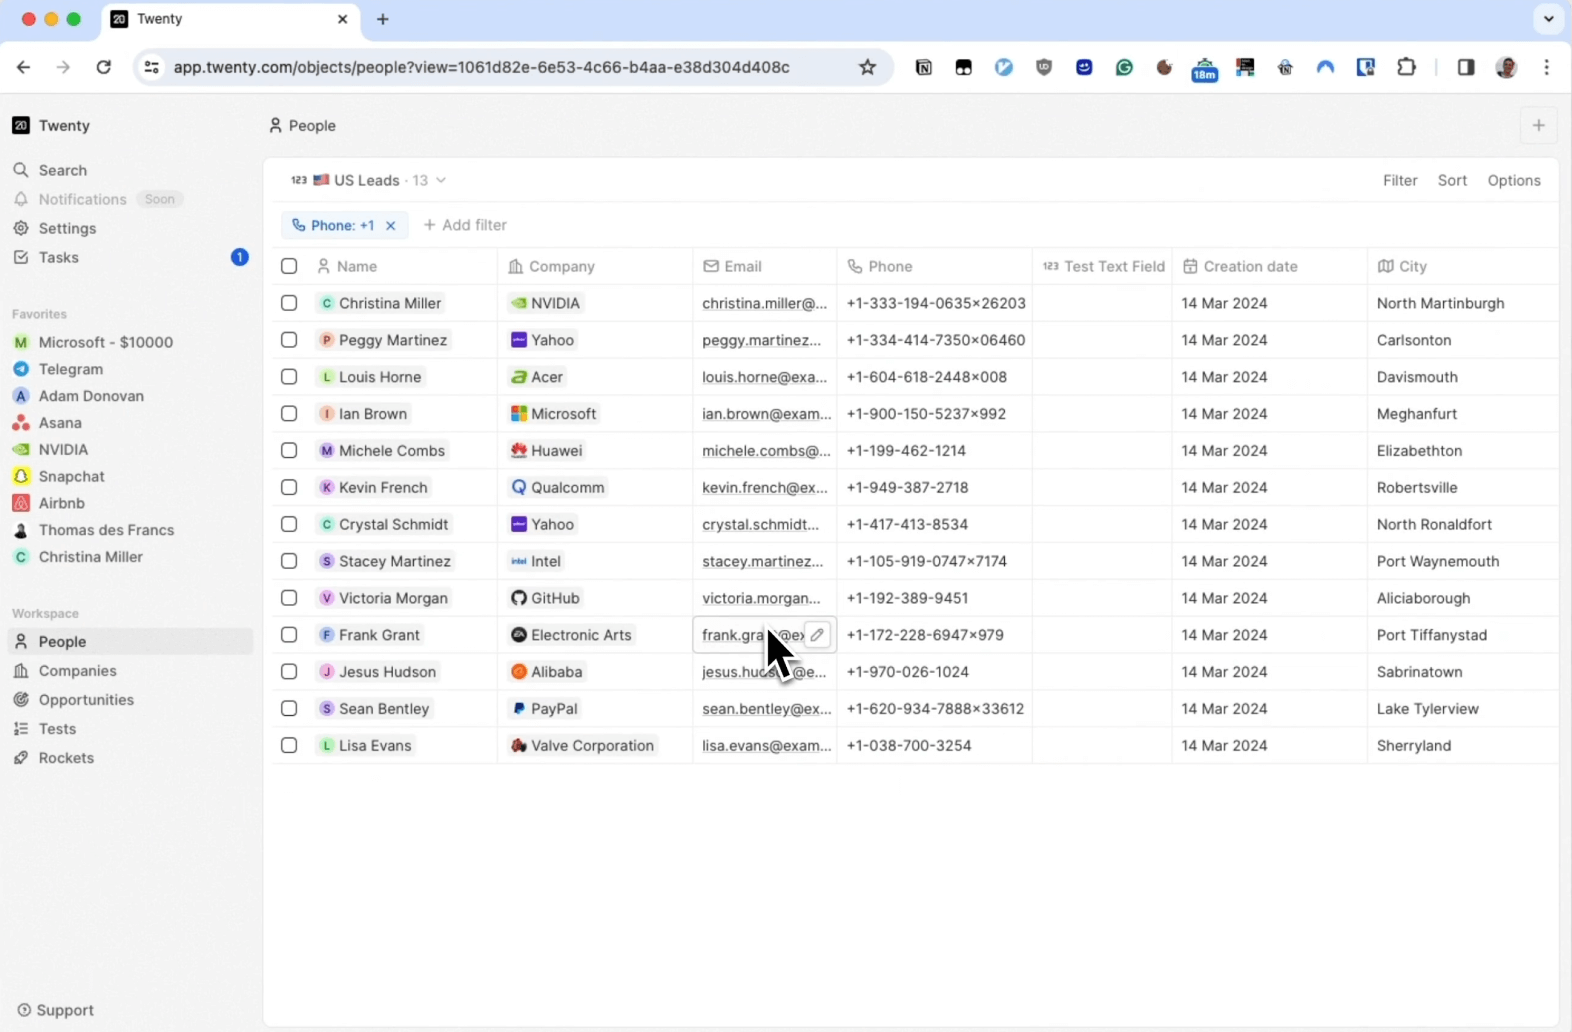1572x1032 pixels.
Task: Open Chrome tab search dropdown arrow
Action: (x=1548, y=19)
